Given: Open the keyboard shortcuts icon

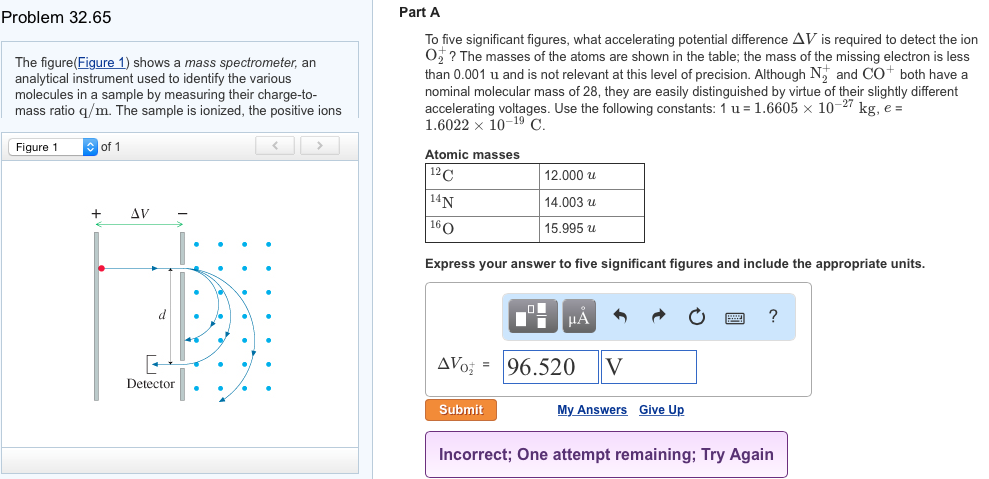Looking at the screenshot, I should 735,317.
